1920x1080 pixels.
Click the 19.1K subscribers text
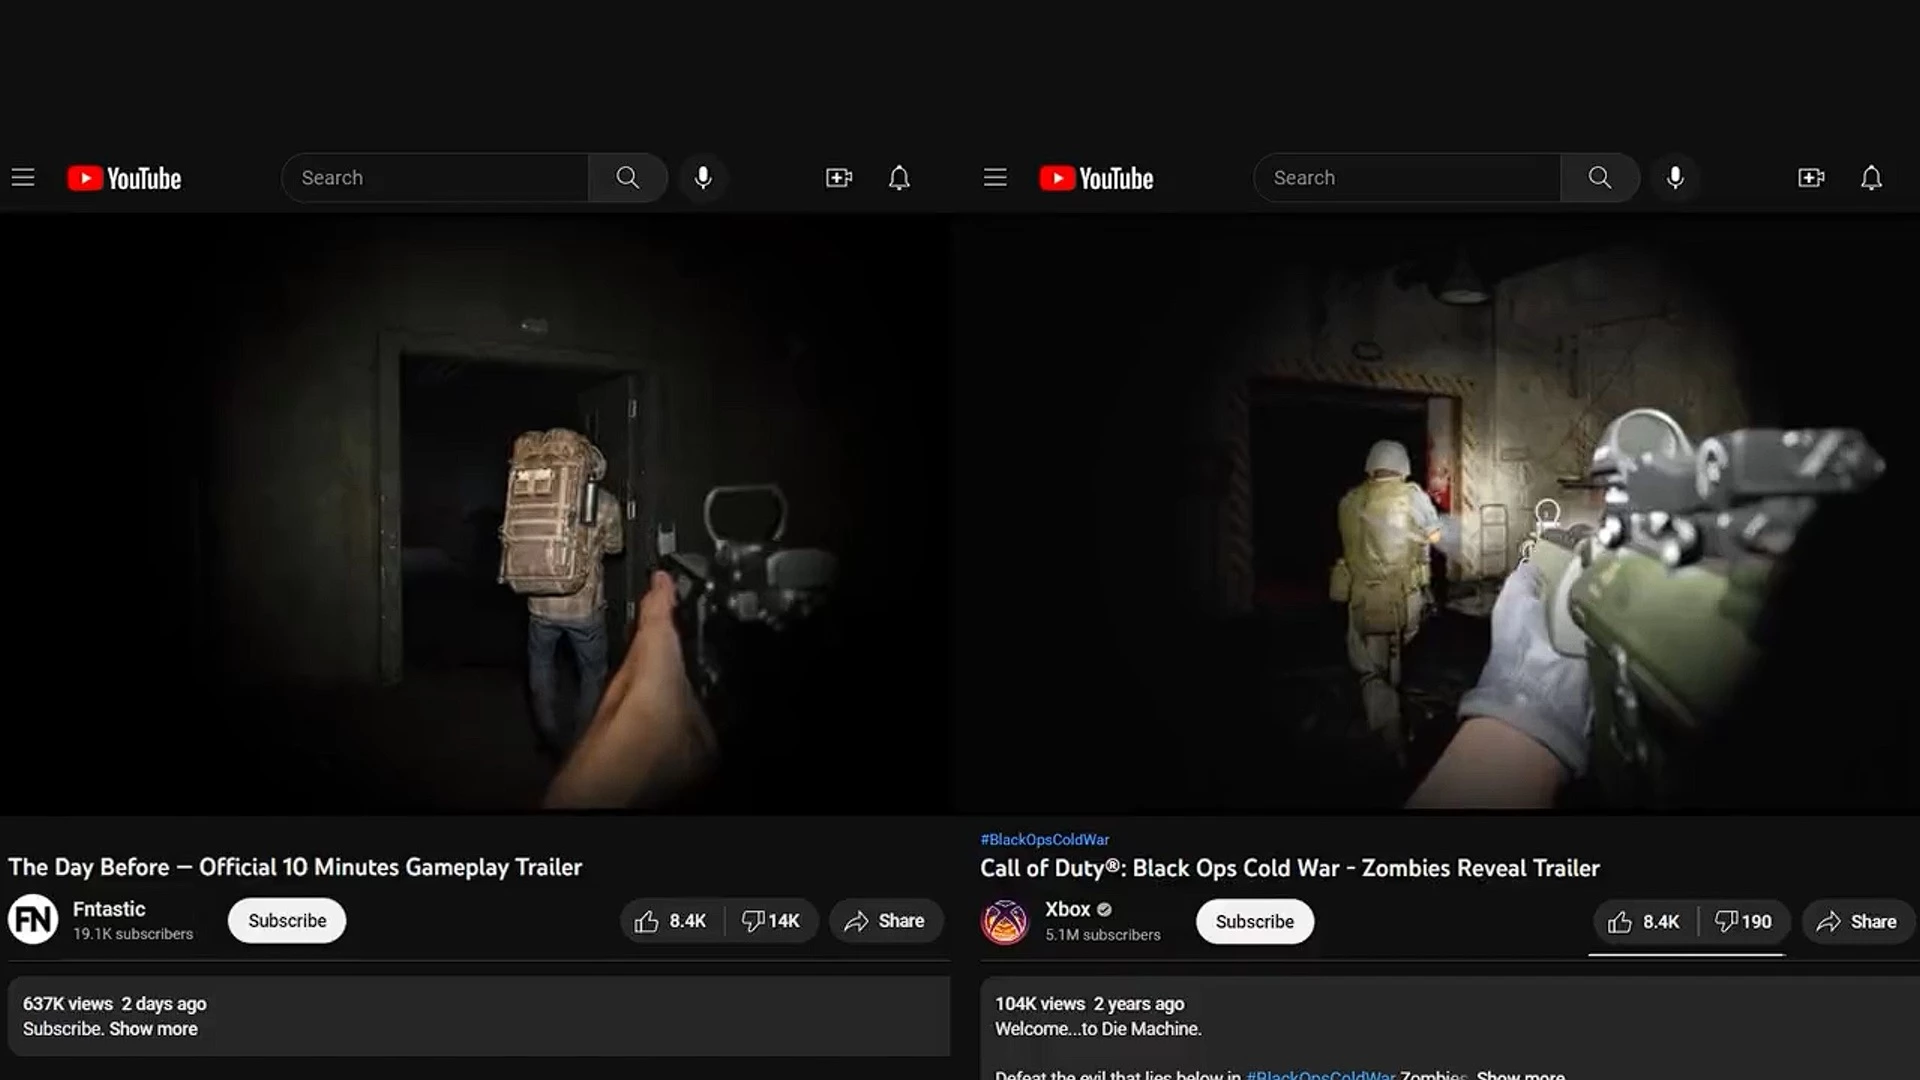(133, 934)
